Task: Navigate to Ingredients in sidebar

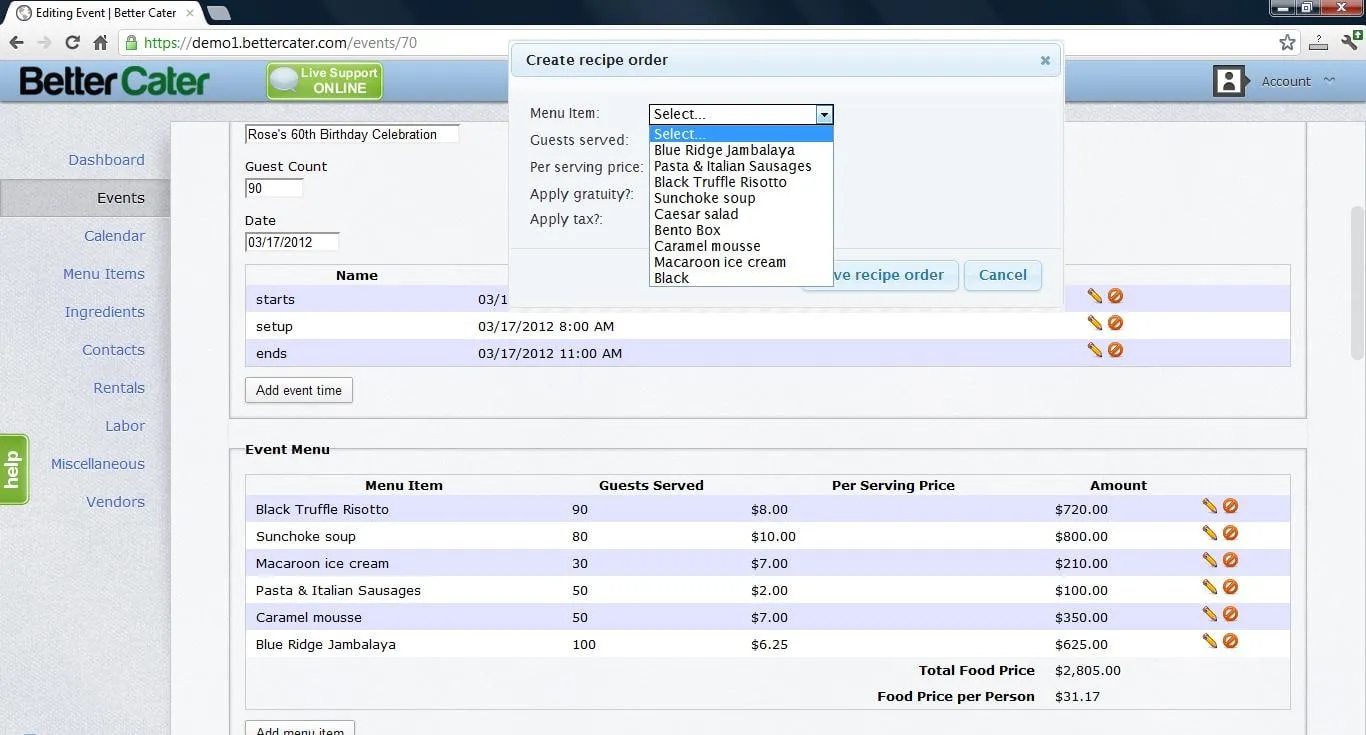Action: coord(104,312)
